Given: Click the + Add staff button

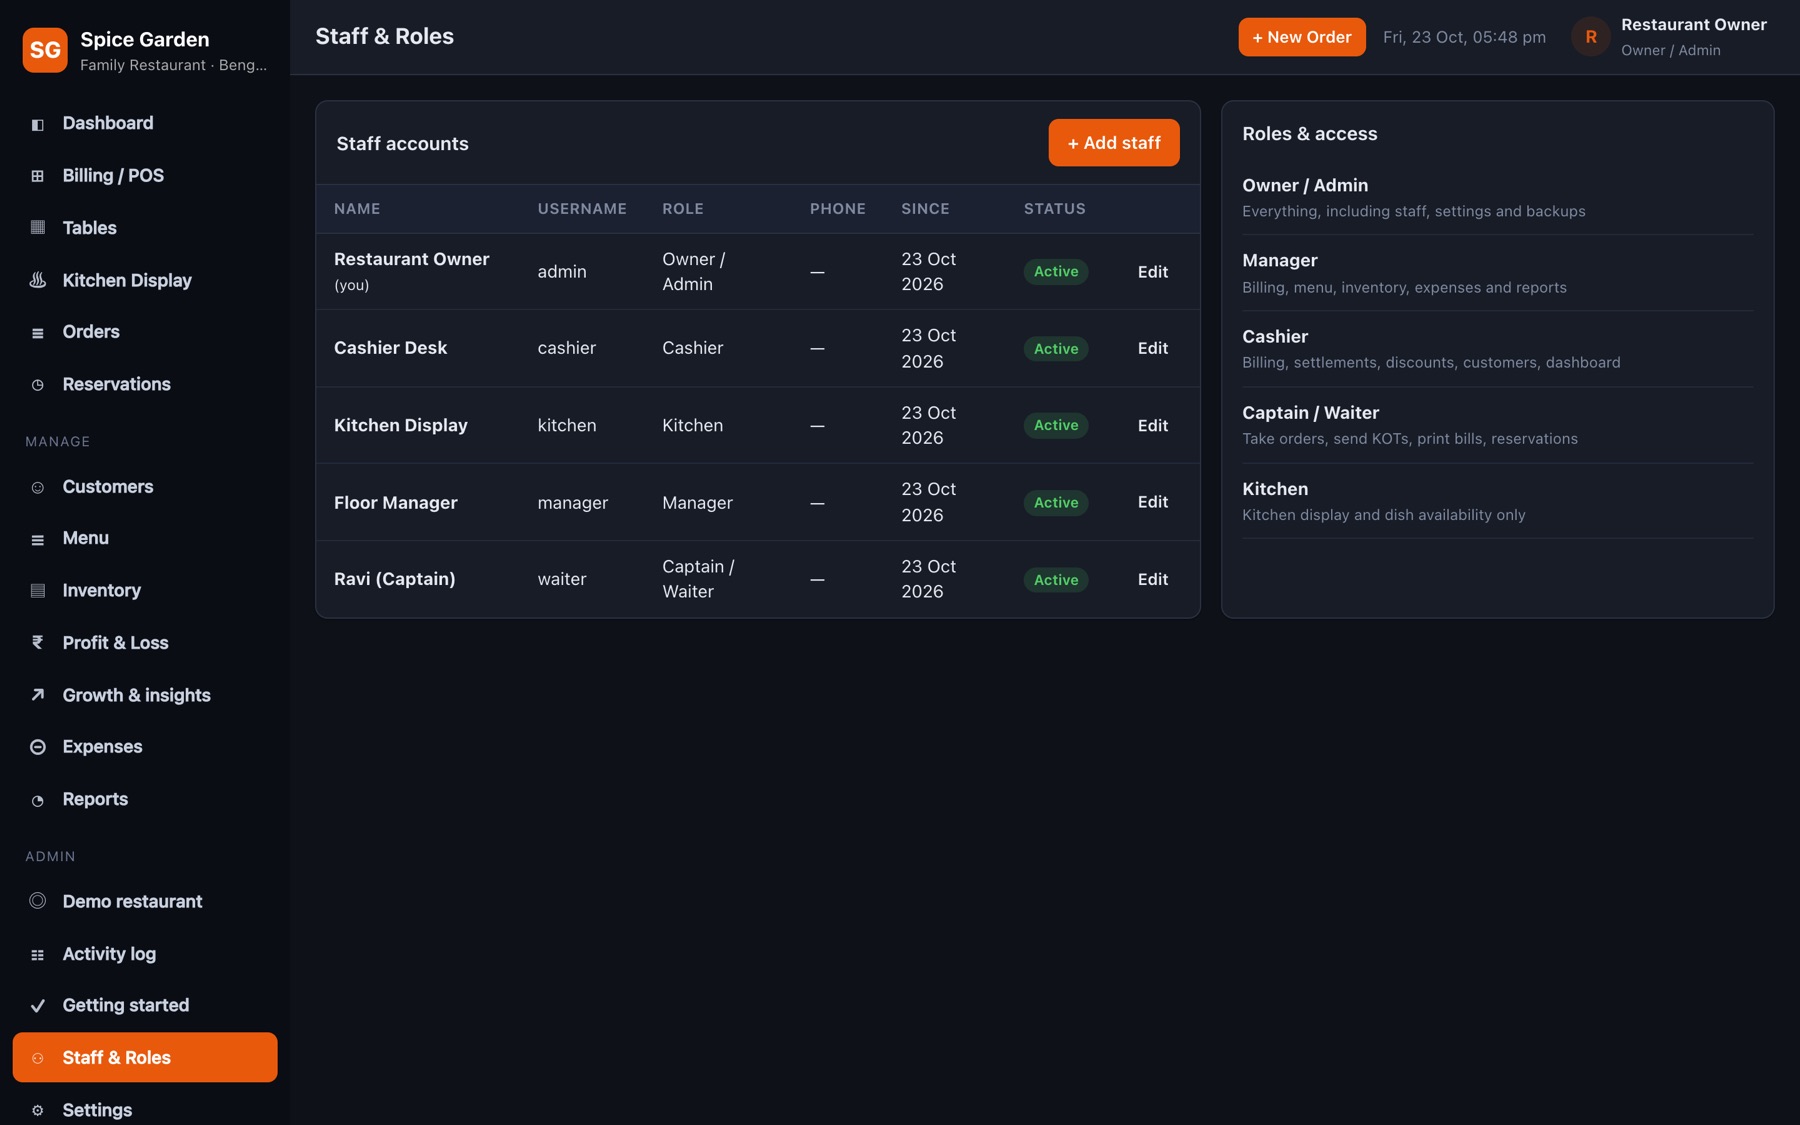Looking at the screenshot, I should coord(1114,143).
